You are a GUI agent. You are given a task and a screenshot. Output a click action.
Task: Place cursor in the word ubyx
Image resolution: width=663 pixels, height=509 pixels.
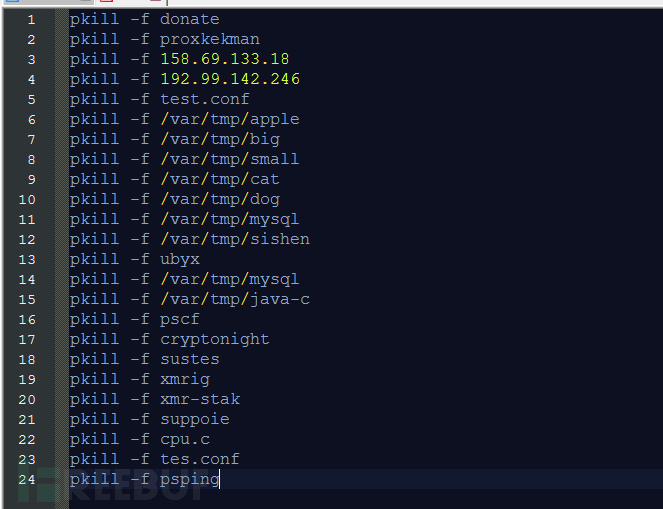click(x=179, y=259)
